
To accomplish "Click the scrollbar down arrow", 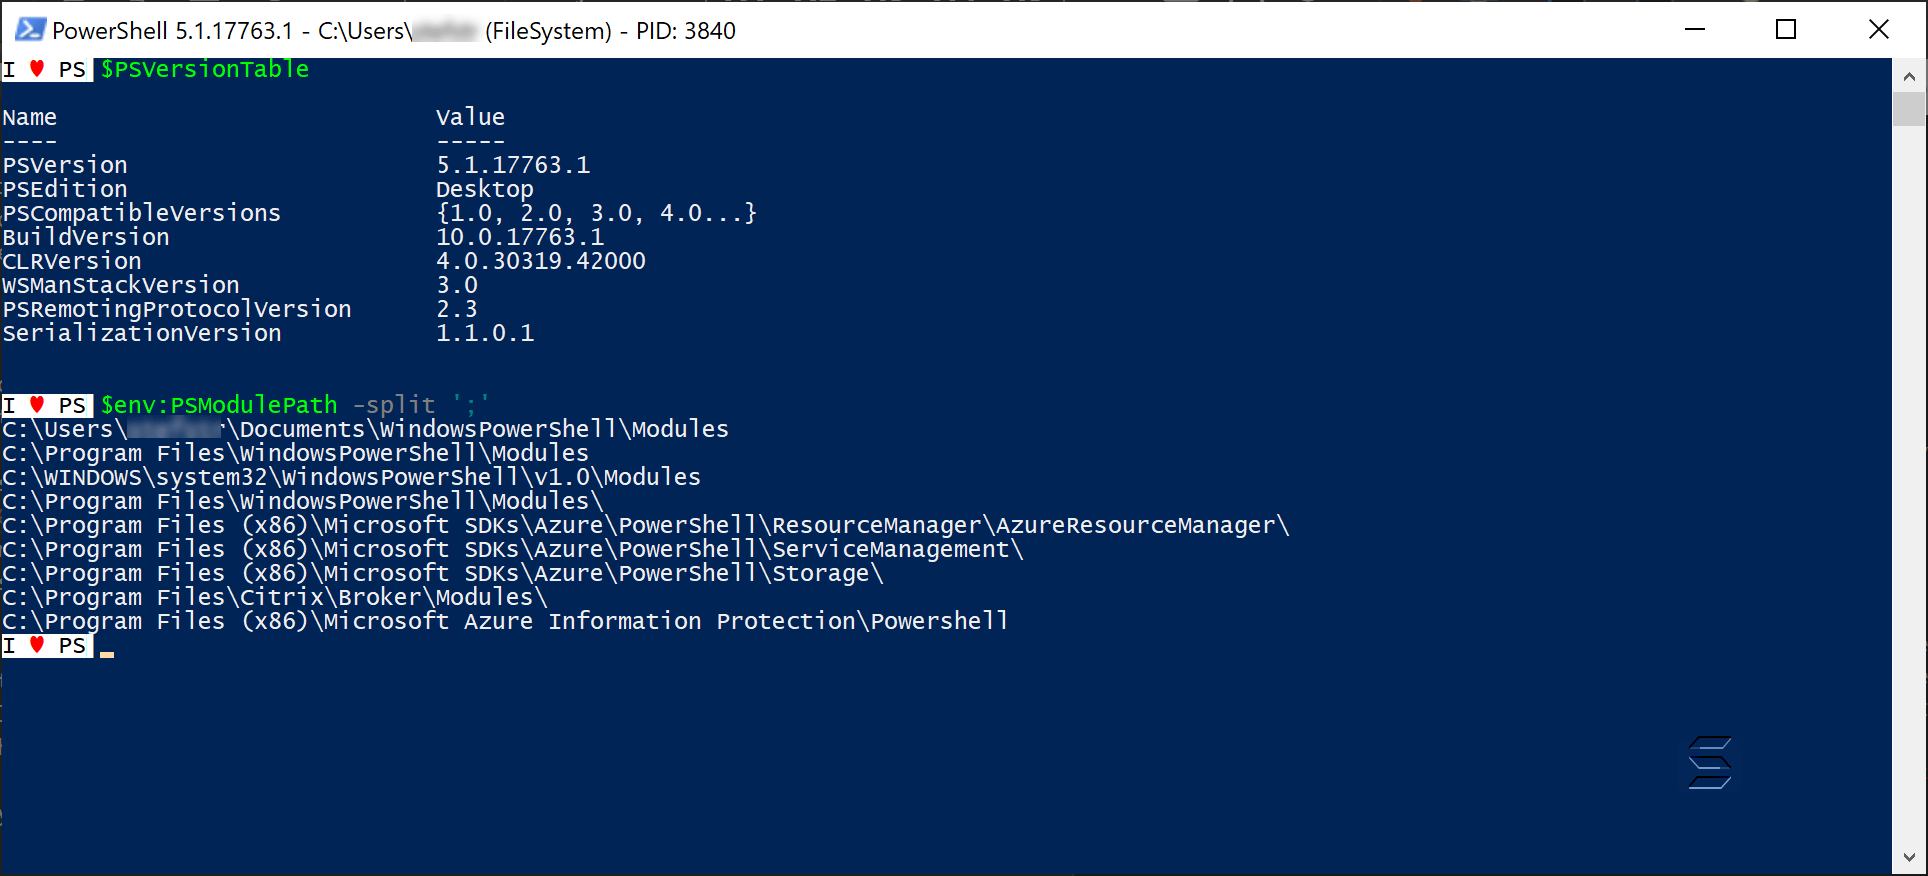I will (x=1908, y=858).
